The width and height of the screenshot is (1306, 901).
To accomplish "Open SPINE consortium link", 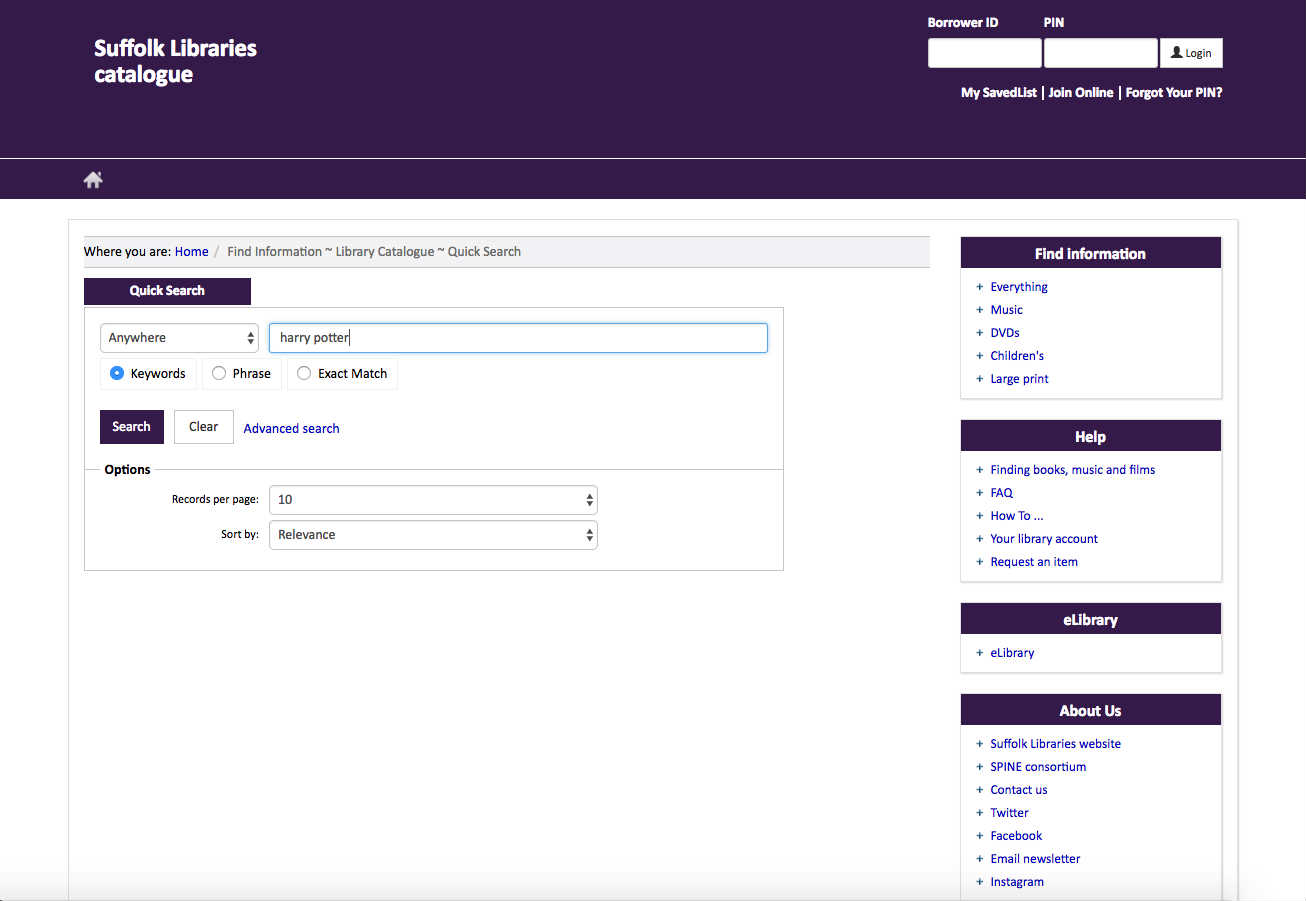I will (1038, 767).
